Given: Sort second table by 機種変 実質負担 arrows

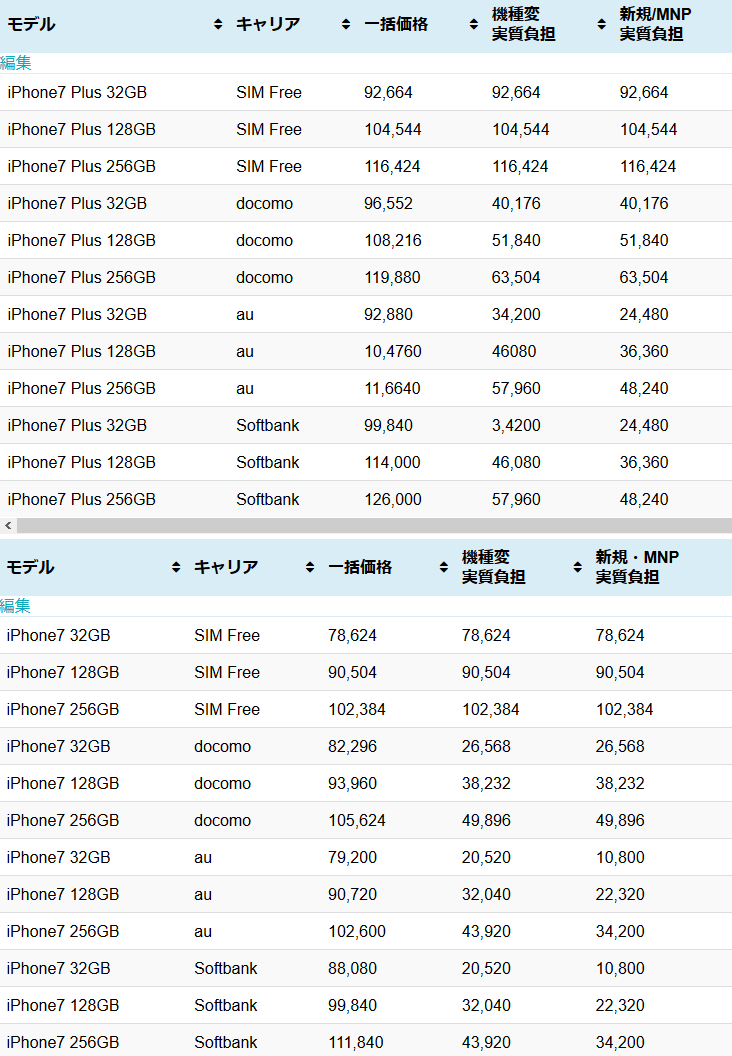Looking at the screenshot, I should pyautogui.click(x=577, y=567).
